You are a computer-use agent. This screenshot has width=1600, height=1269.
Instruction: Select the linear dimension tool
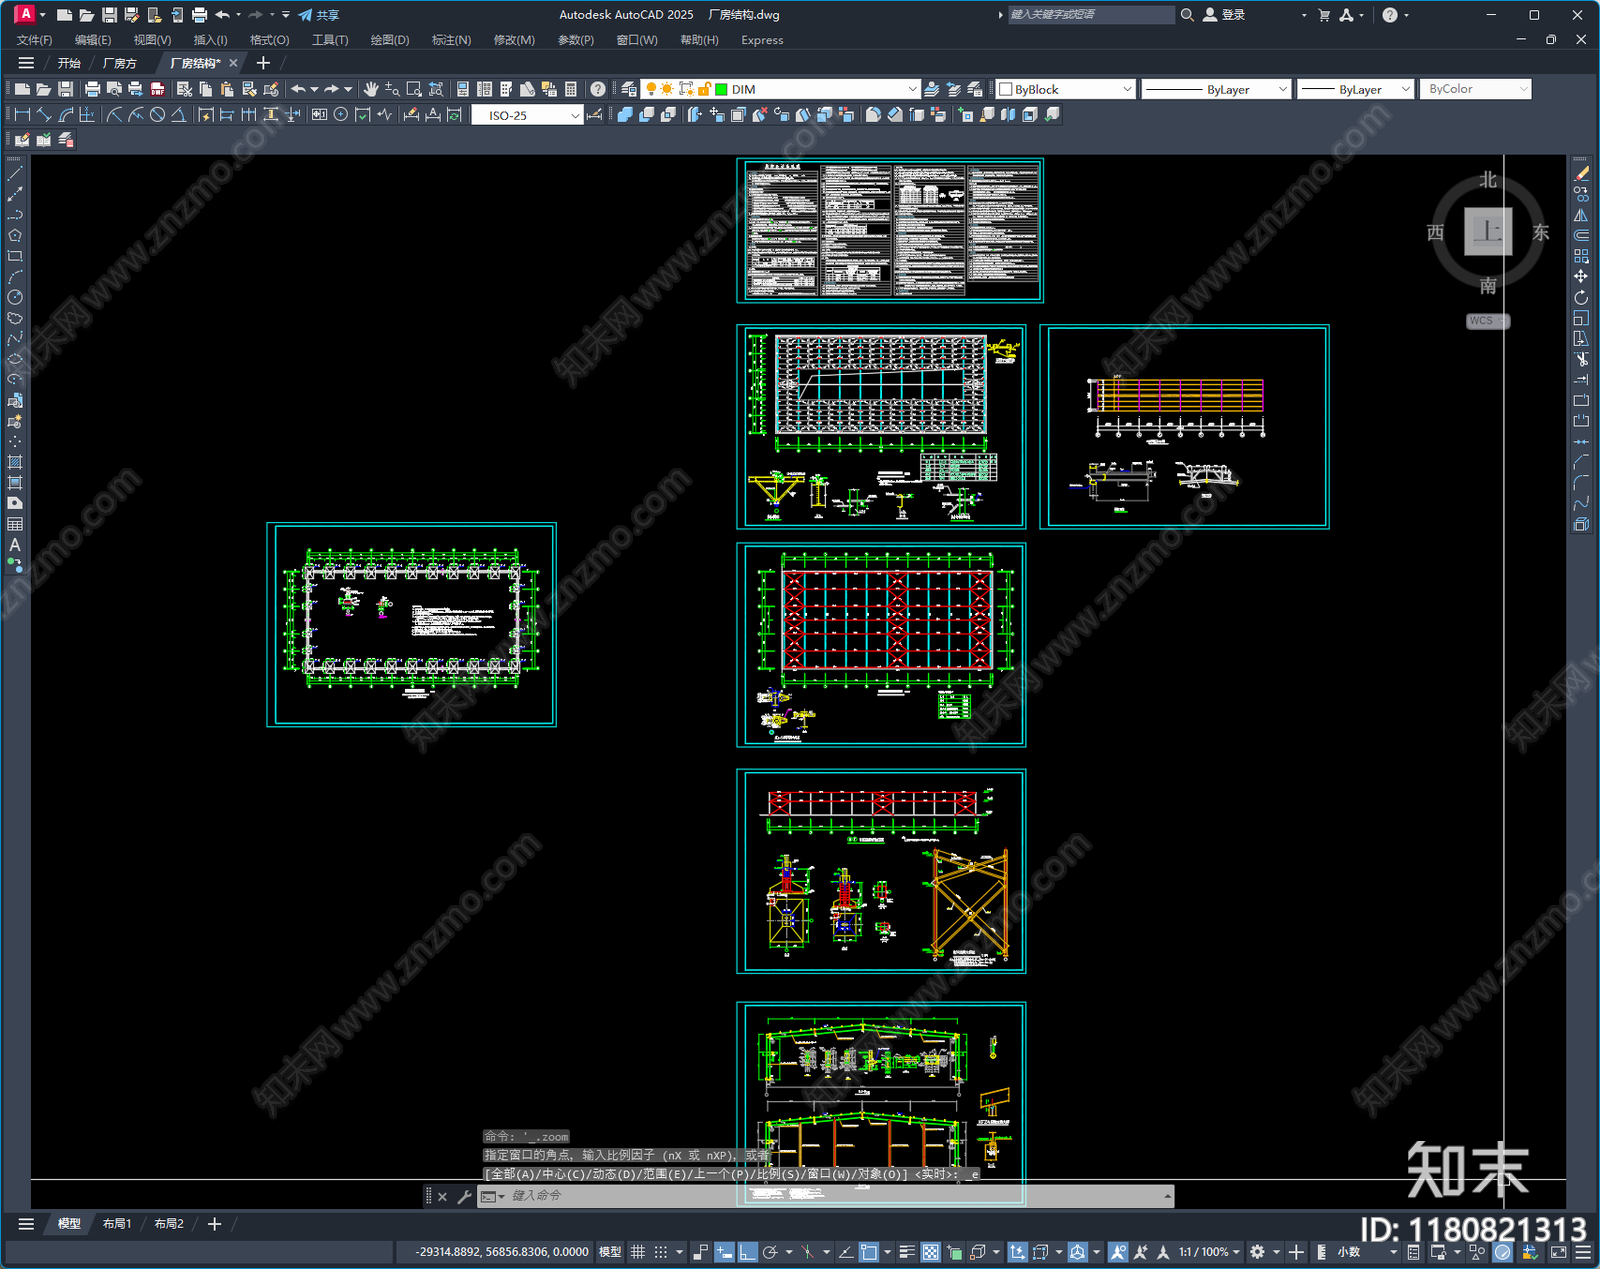[22, 115]
